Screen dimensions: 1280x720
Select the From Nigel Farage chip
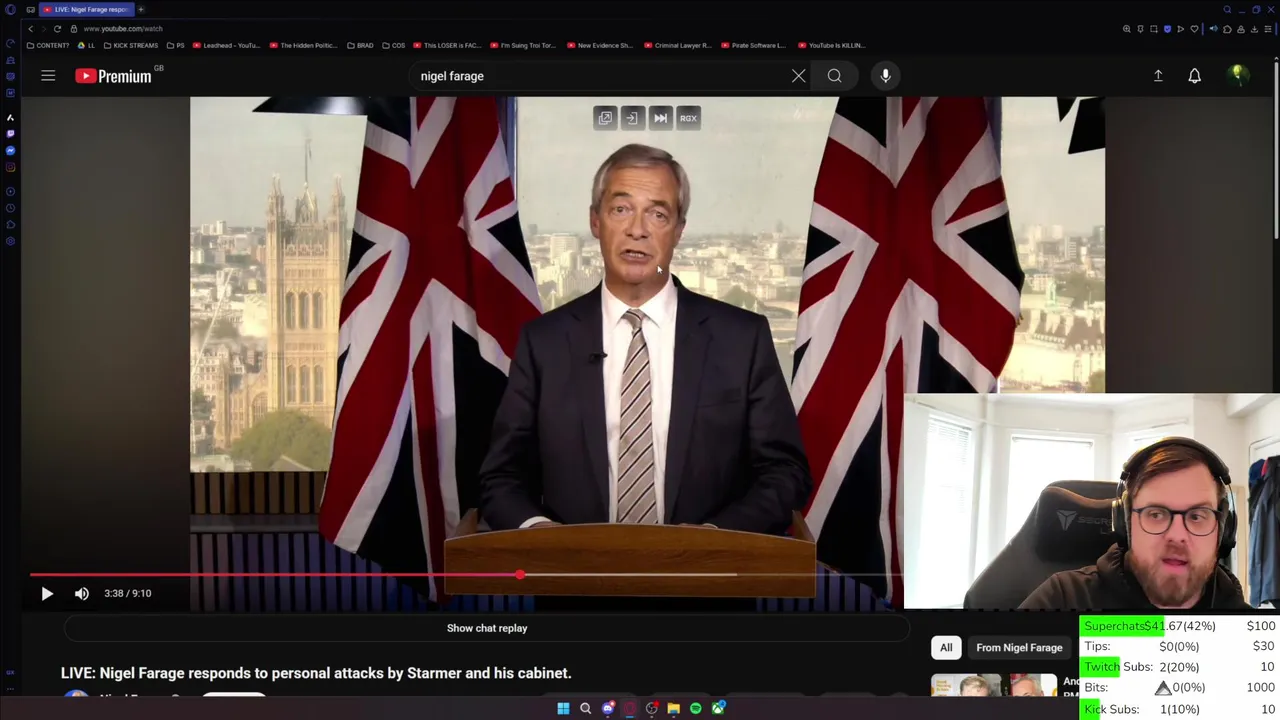pos(1019,648)
